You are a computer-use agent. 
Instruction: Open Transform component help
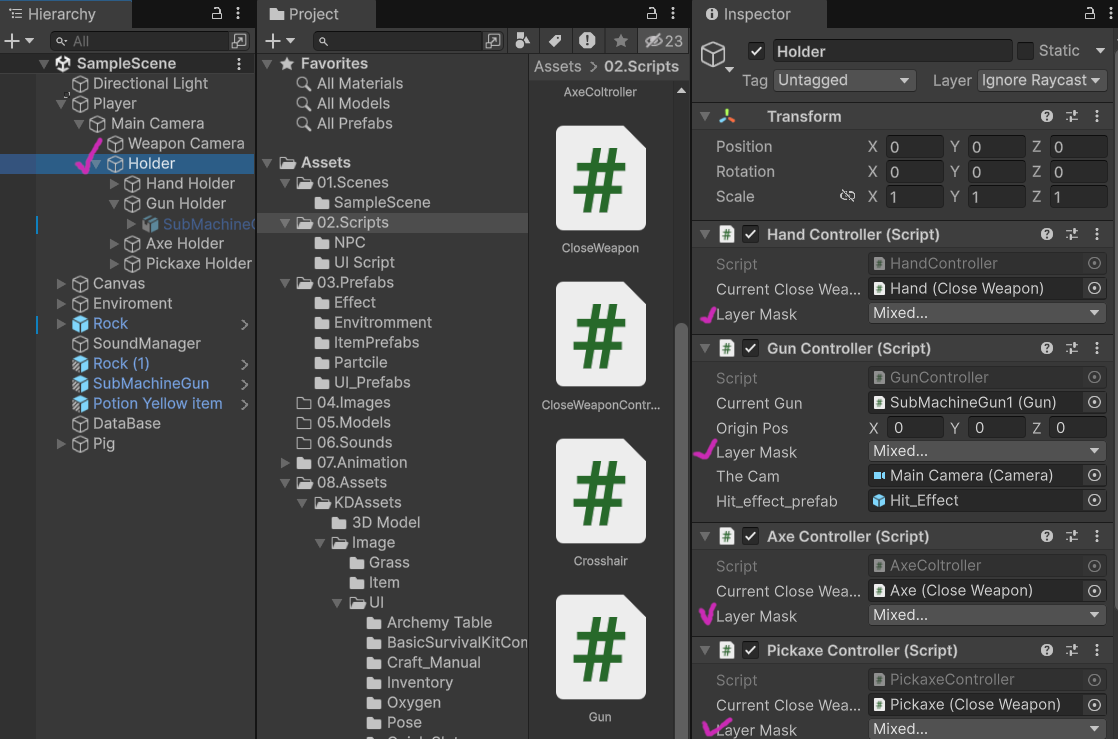click(x=1046, y=116)
